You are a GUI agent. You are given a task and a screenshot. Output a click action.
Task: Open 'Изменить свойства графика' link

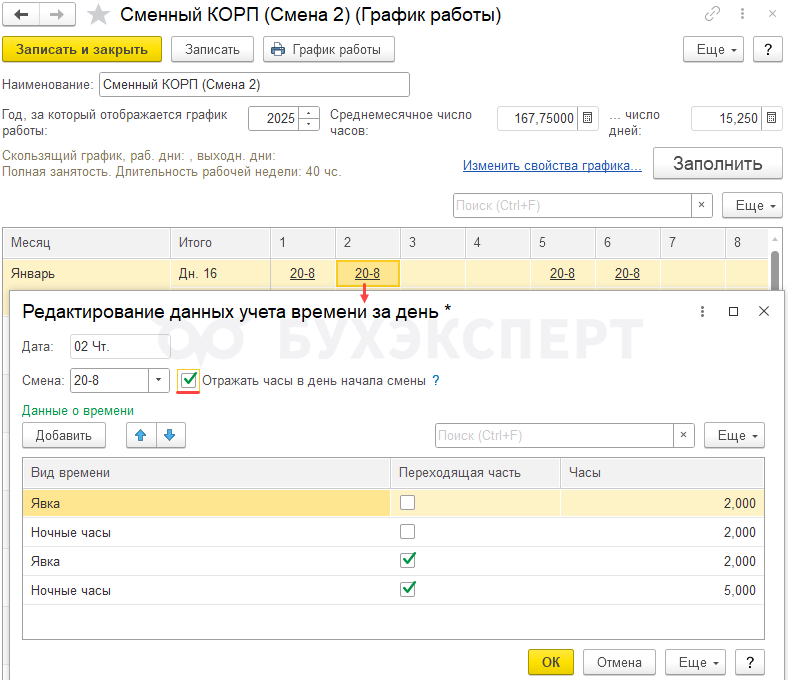(x=552, y=166)
